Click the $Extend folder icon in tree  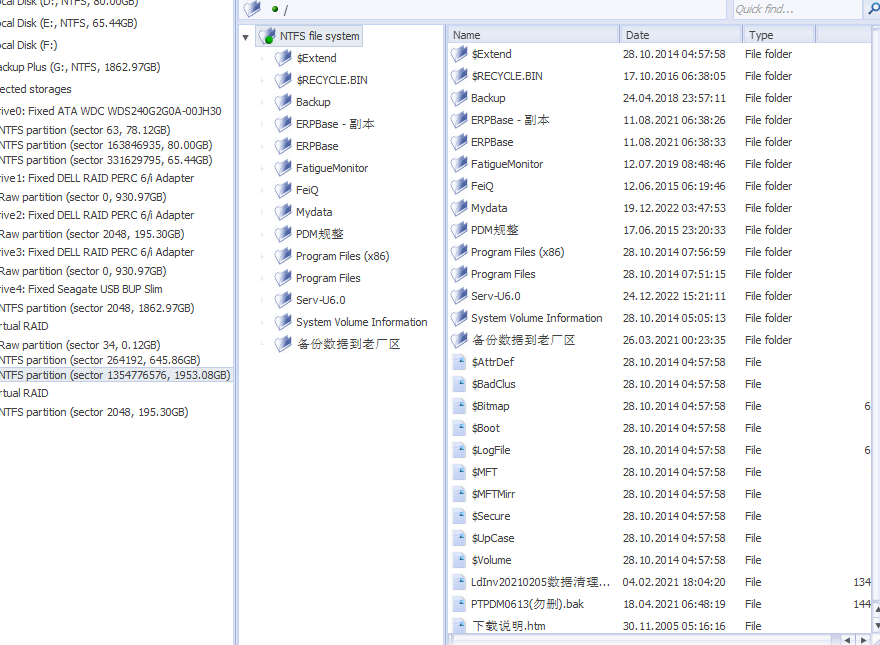pos(283,58)
